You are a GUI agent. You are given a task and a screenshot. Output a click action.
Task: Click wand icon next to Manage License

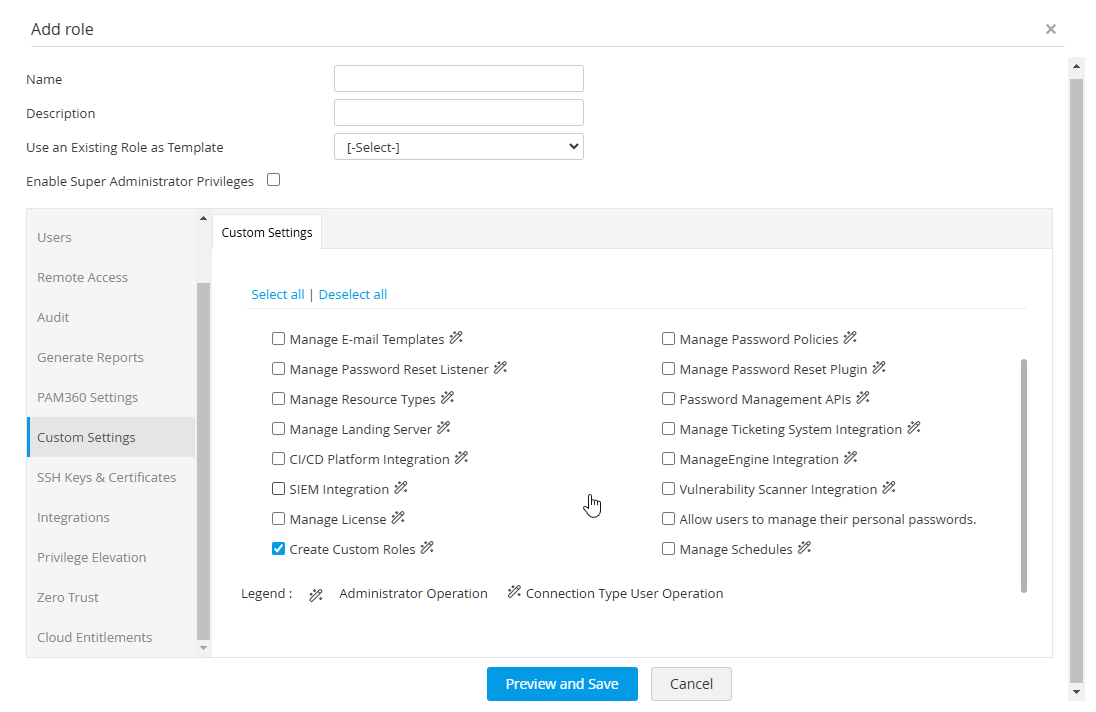coord(399,518)
